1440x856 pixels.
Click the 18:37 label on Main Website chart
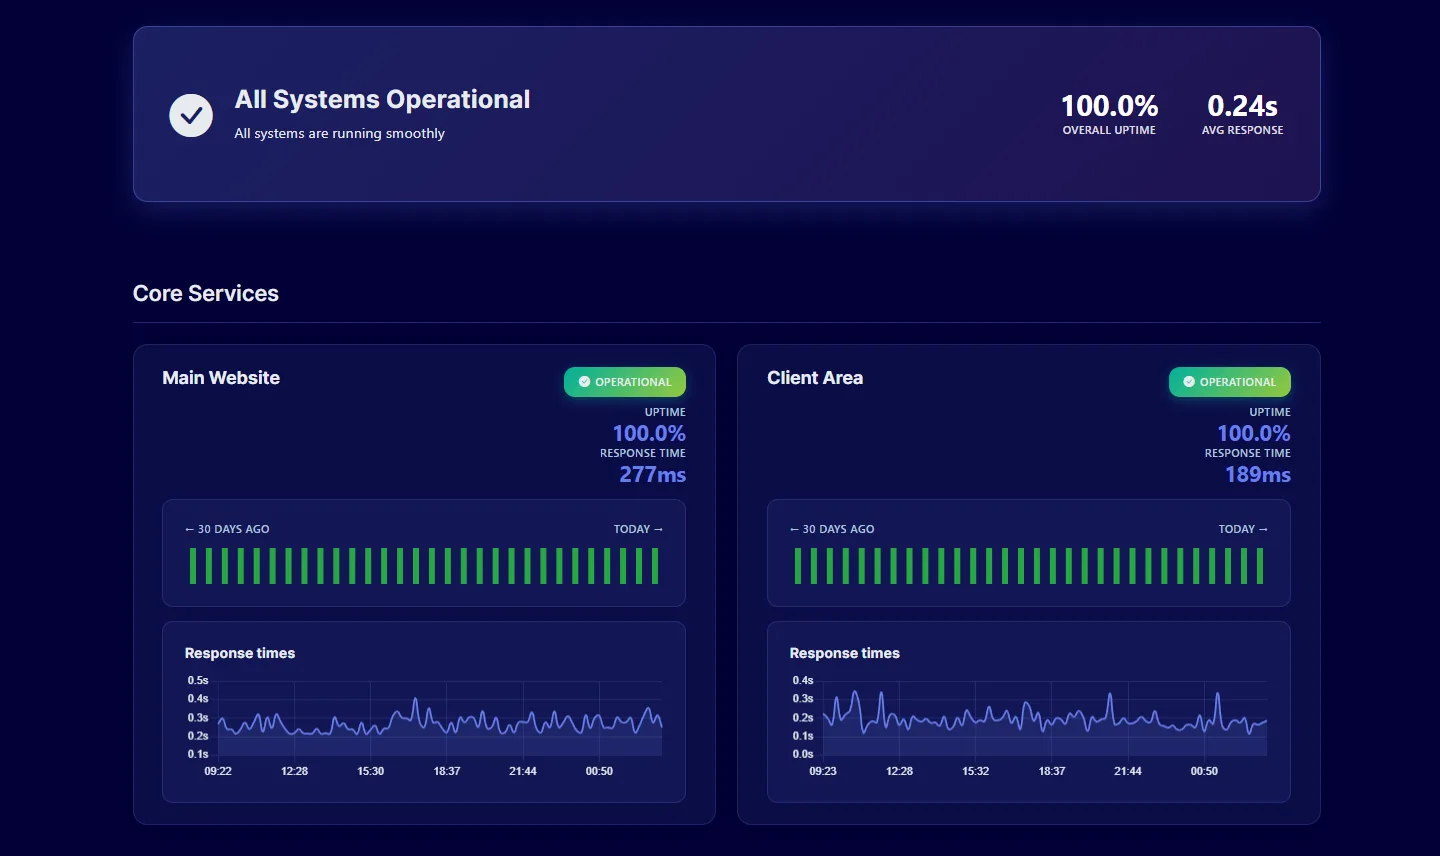(447, 771)
